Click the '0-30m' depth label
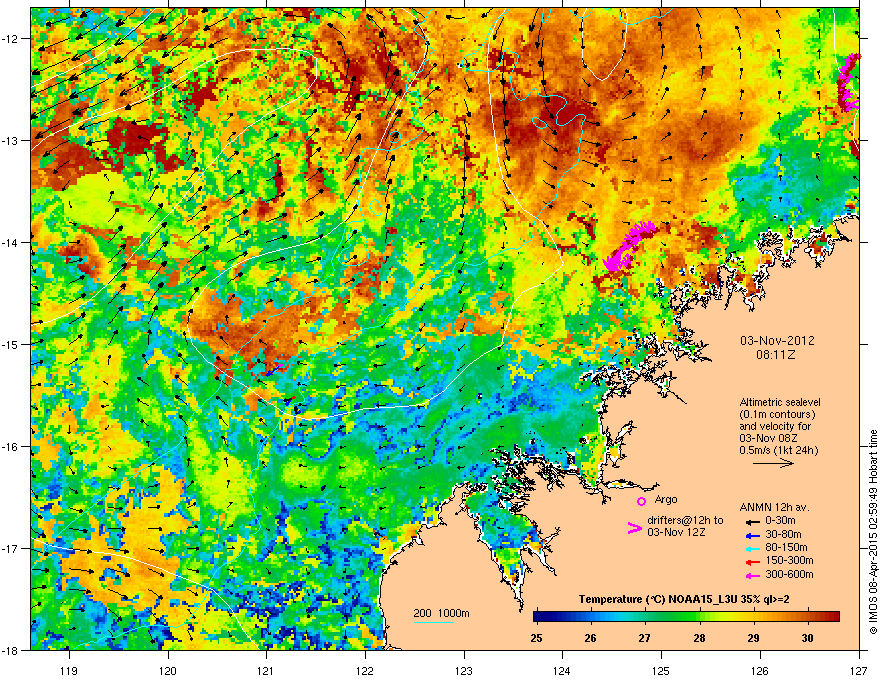 (780, 521)
